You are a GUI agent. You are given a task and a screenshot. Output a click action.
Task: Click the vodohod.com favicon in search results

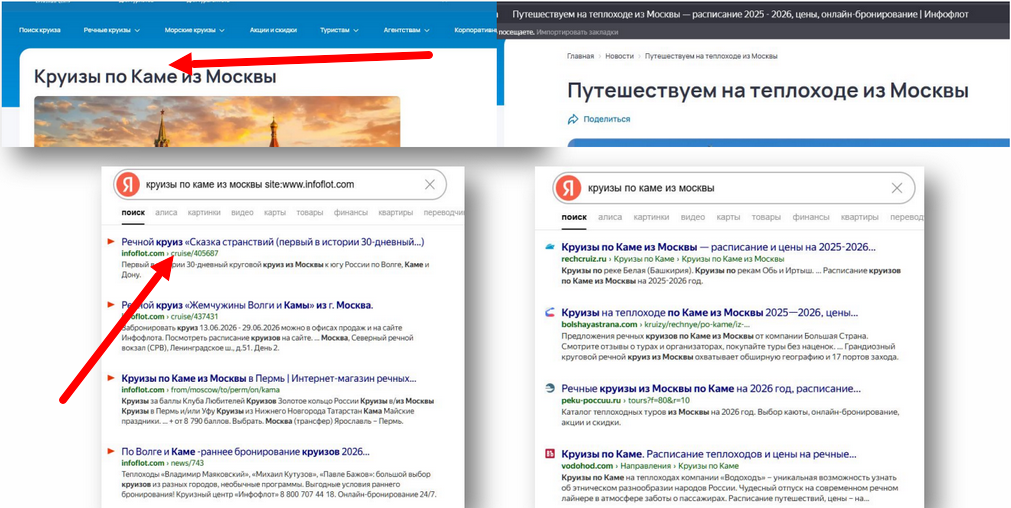click(x=549, y=453)
